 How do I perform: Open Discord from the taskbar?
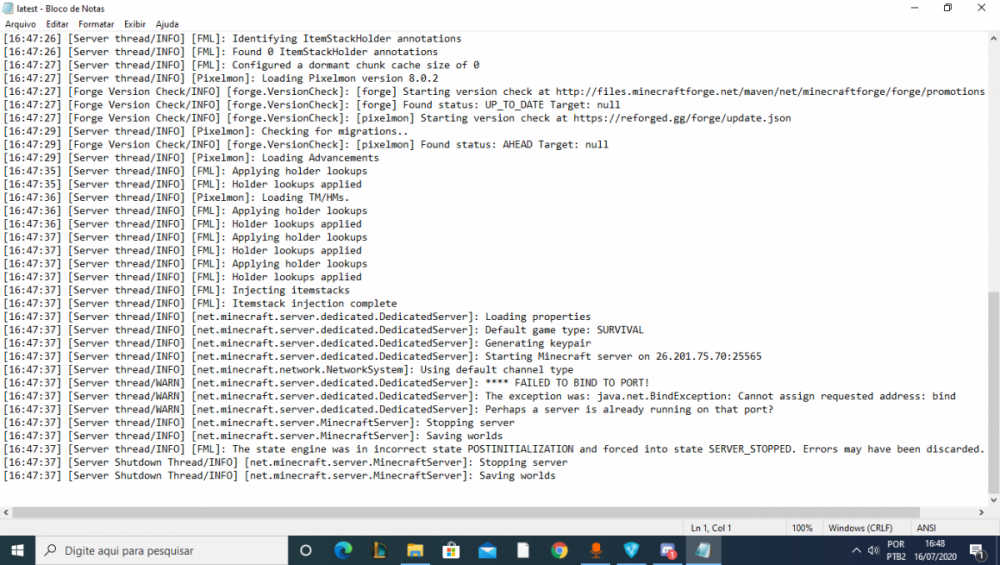(668, 550)
